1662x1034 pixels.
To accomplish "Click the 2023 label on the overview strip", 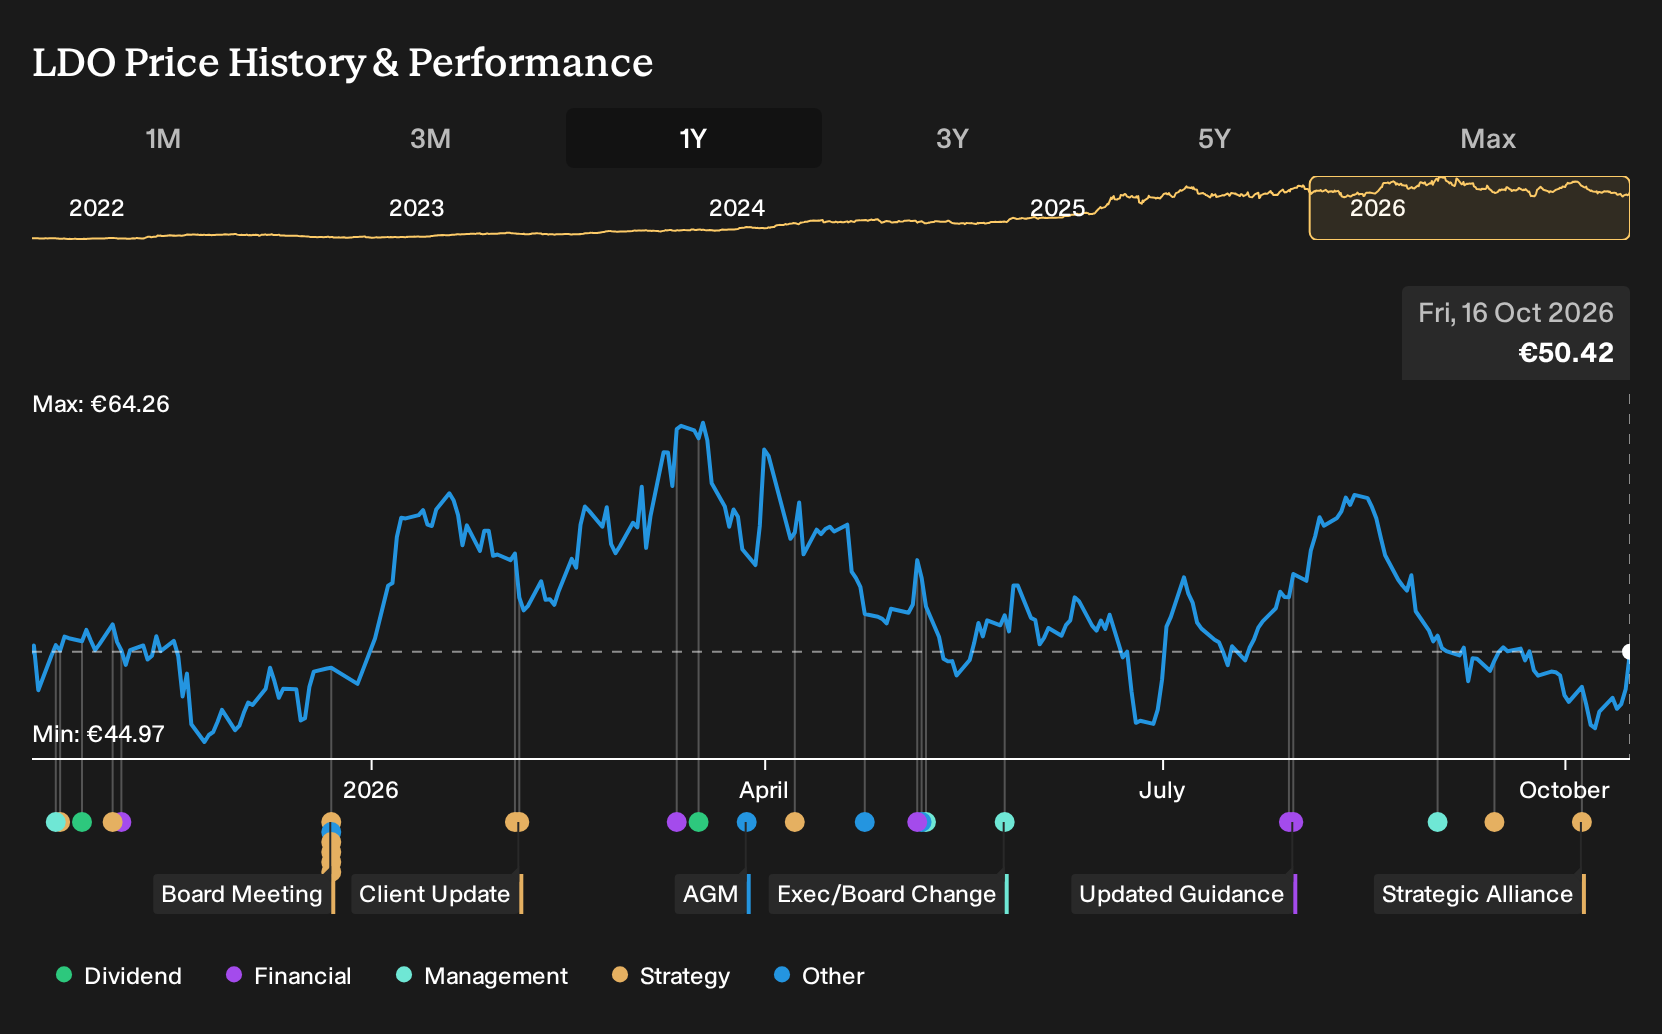I will coord(416,208).
